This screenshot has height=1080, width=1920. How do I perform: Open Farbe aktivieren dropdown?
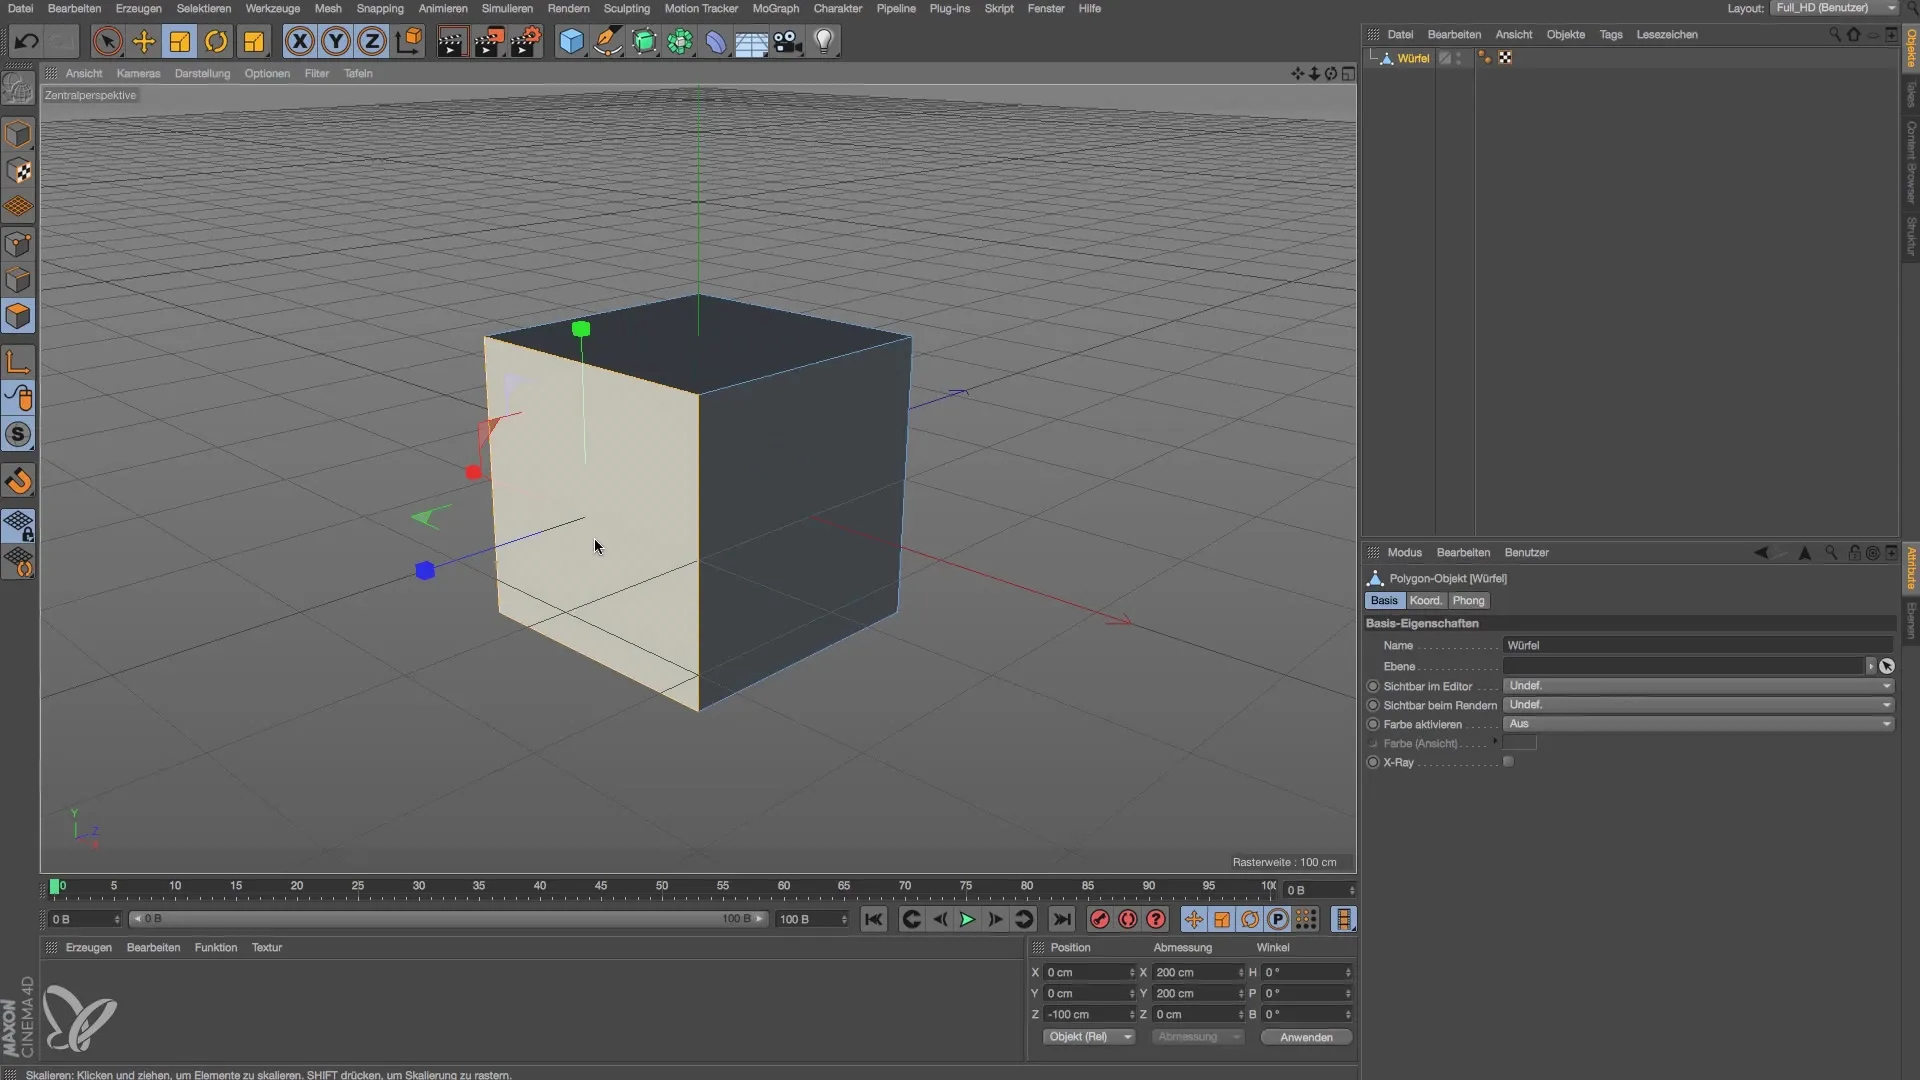1699,724
